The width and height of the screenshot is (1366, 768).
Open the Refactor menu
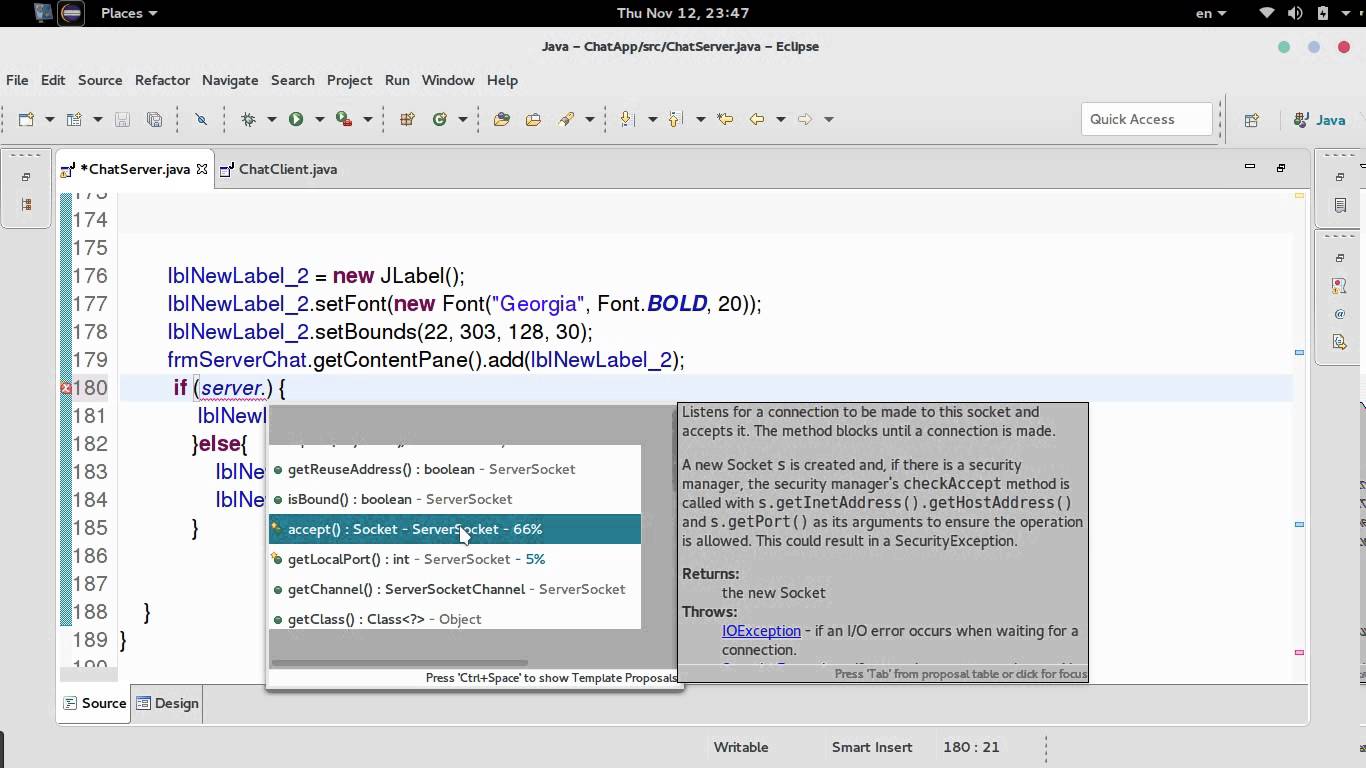[162, 80]
